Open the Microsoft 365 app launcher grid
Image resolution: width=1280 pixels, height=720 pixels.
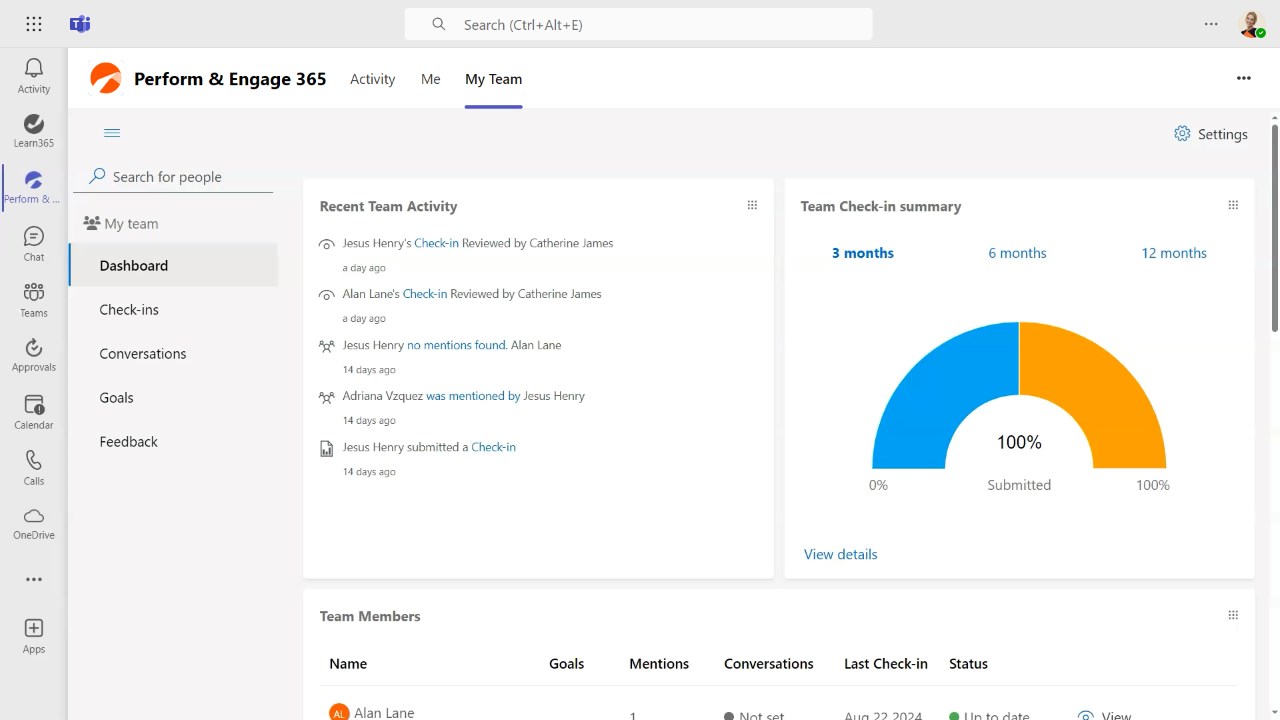33,24
